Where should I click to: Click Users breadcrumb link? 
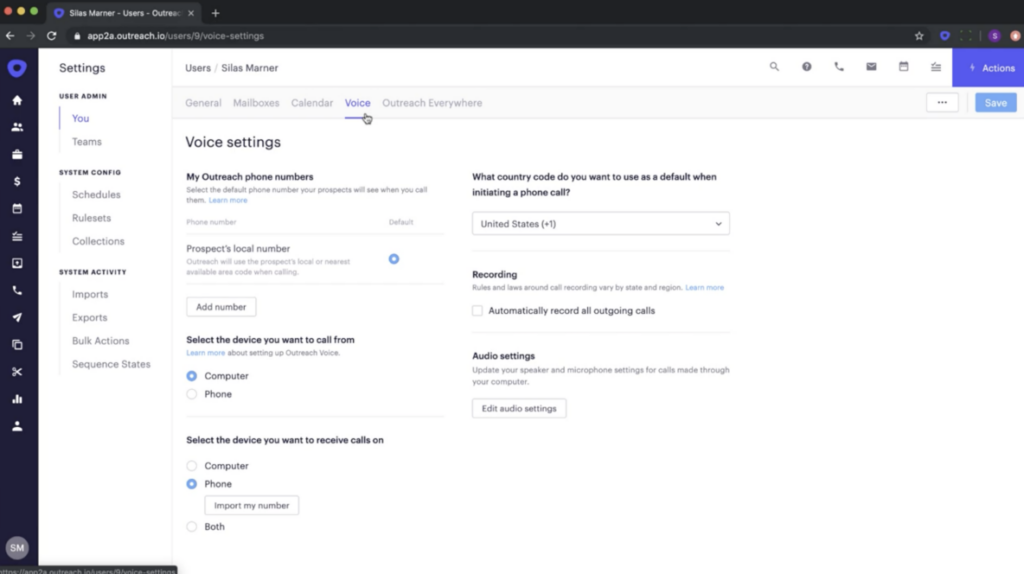(198, 68)
